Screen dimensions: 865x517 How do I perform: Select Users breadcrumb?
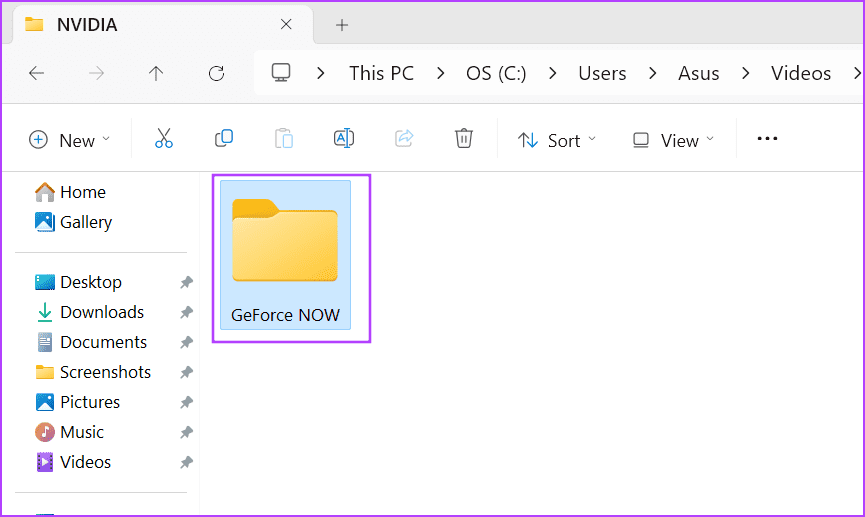tap(602, 73)
